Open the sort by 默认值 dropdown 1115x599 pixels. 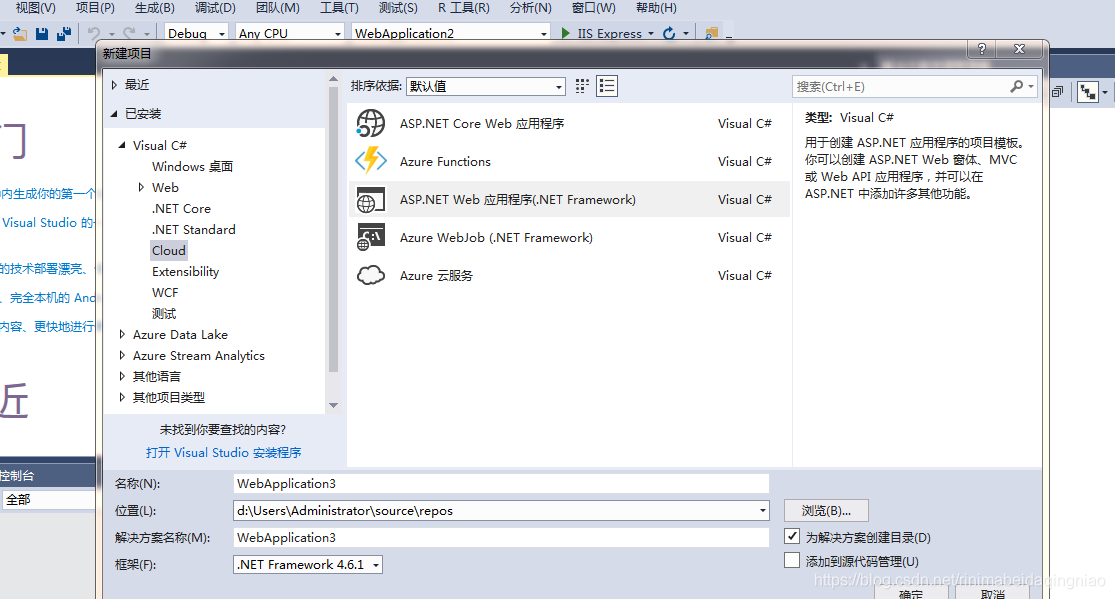point(486,86)
